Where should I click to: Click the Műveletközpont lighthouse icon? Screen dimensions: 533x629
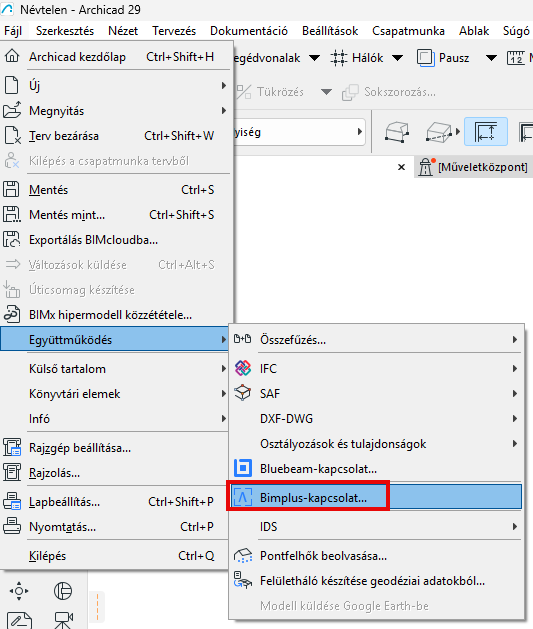pos(426,167)
